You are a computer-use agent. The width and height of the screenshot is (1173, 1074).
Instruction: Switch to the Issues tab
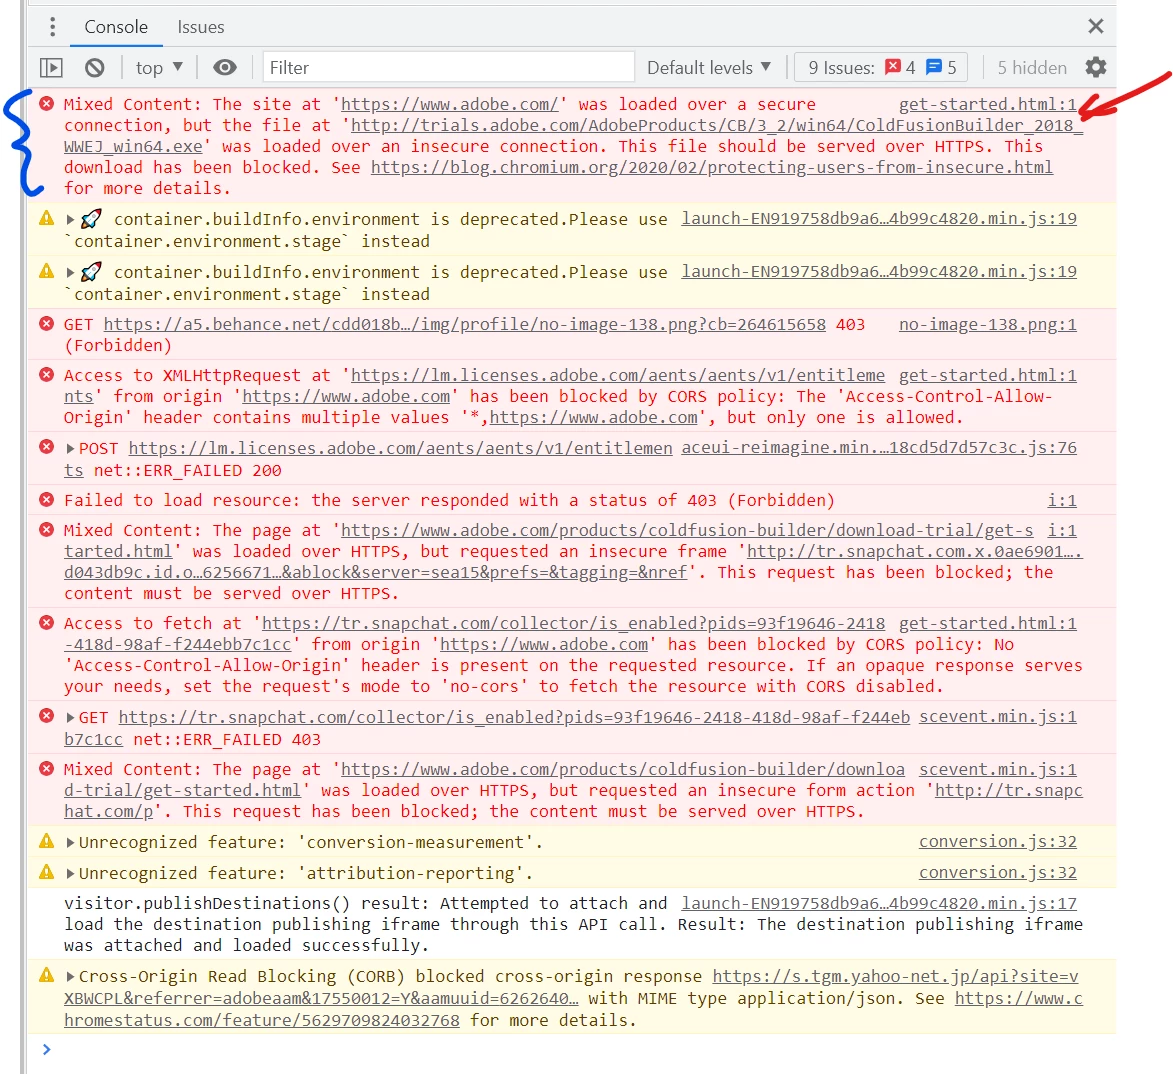200,27
